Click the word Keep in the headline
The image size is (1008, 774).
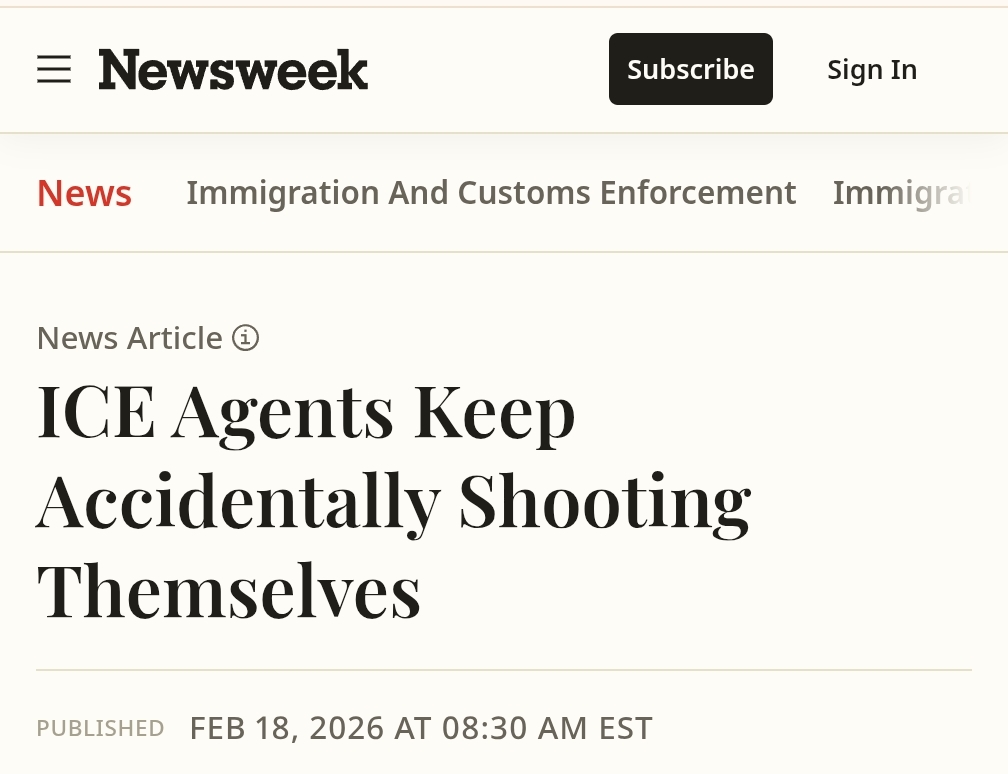coord(494,412)
